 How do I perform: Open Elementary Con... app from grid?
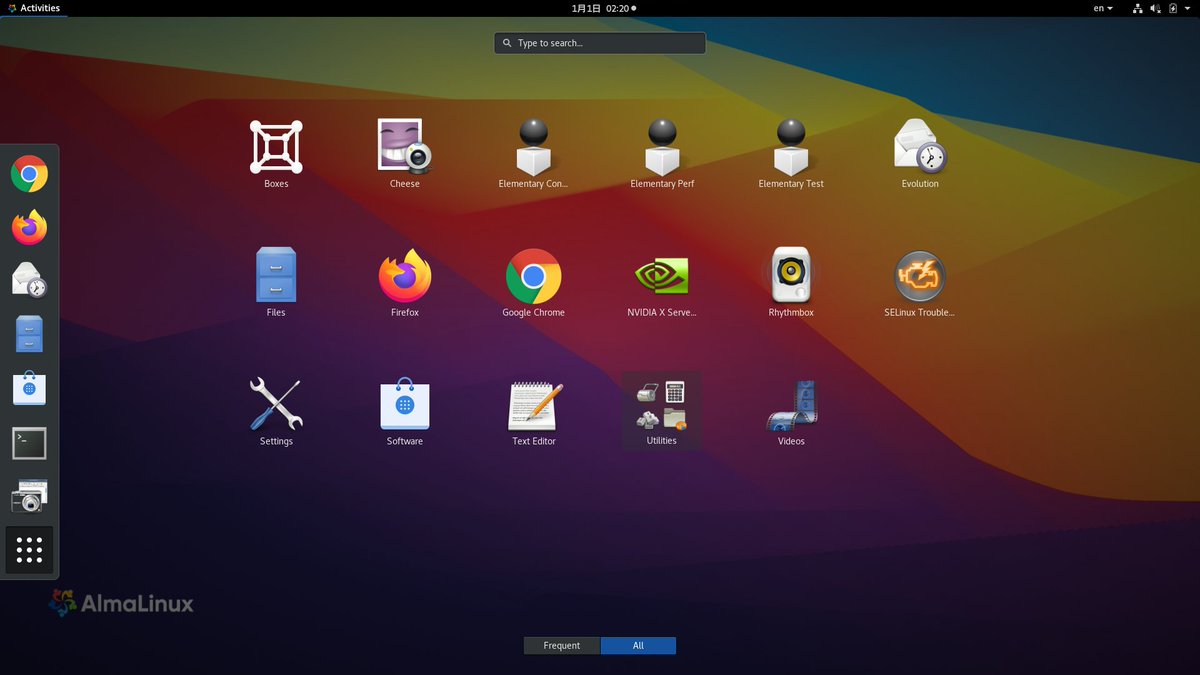(533, 154)
